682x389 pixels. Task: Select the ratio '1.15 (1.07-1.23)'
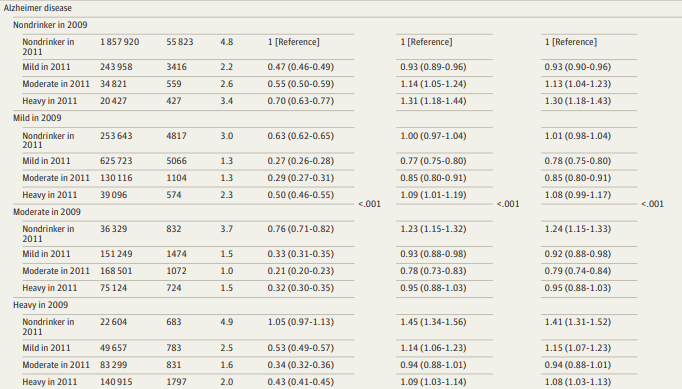[578, 348]
